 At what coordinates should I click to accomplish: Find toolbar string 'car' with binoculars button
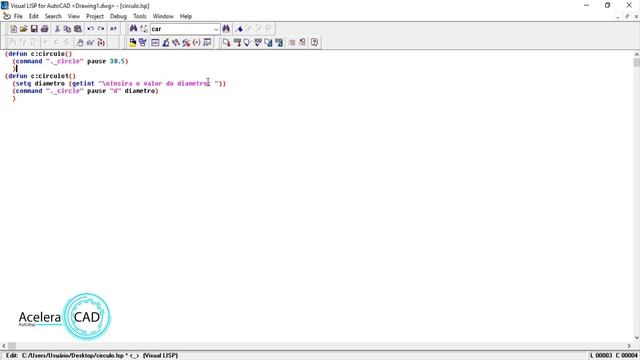click(226, 29)
